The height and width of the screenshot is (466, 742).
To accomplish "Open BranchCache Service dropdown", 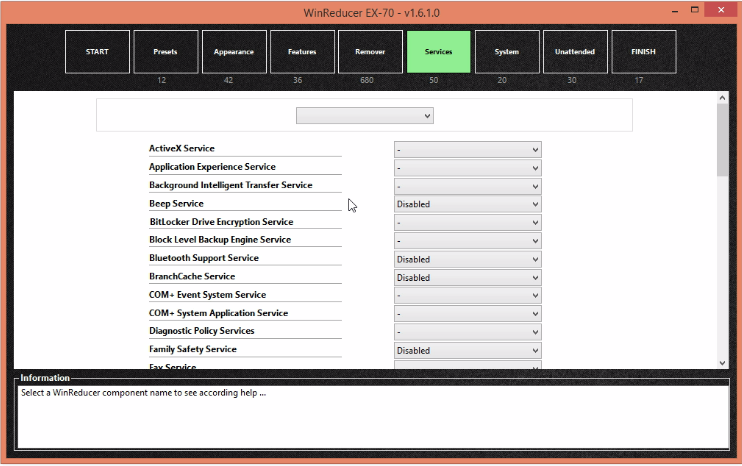I will point(468,278).
